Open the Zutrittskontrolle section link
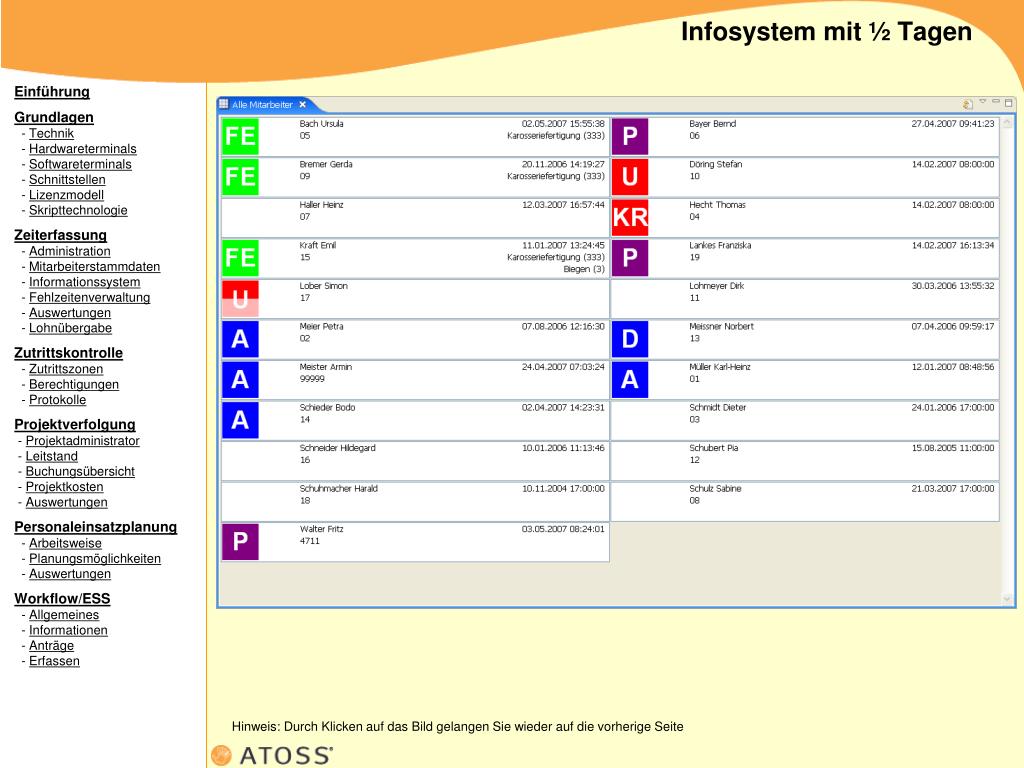 point(69,353)
